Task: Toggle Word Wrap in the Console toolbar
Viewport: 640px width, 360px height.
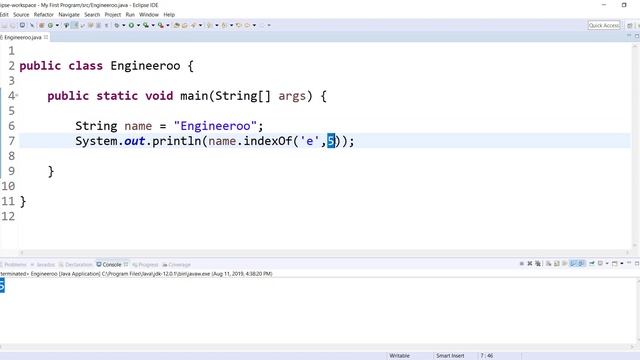Action: point(564,264)
